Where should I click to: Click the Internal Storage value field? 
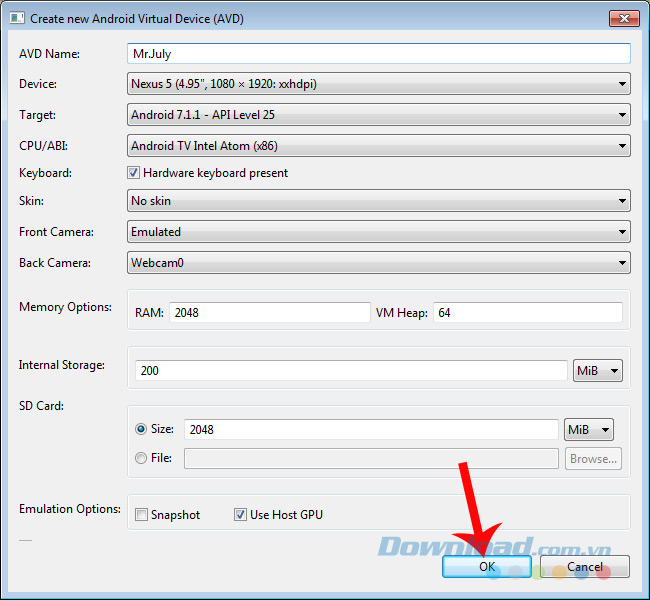click(x=351, y=370)
